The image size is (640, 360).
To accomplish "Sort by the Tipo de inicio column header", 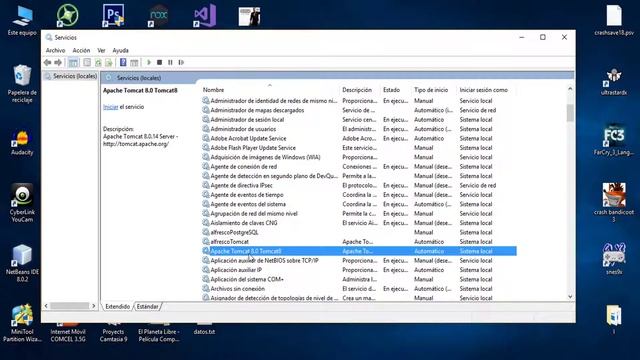I will (x=431, y=90).
